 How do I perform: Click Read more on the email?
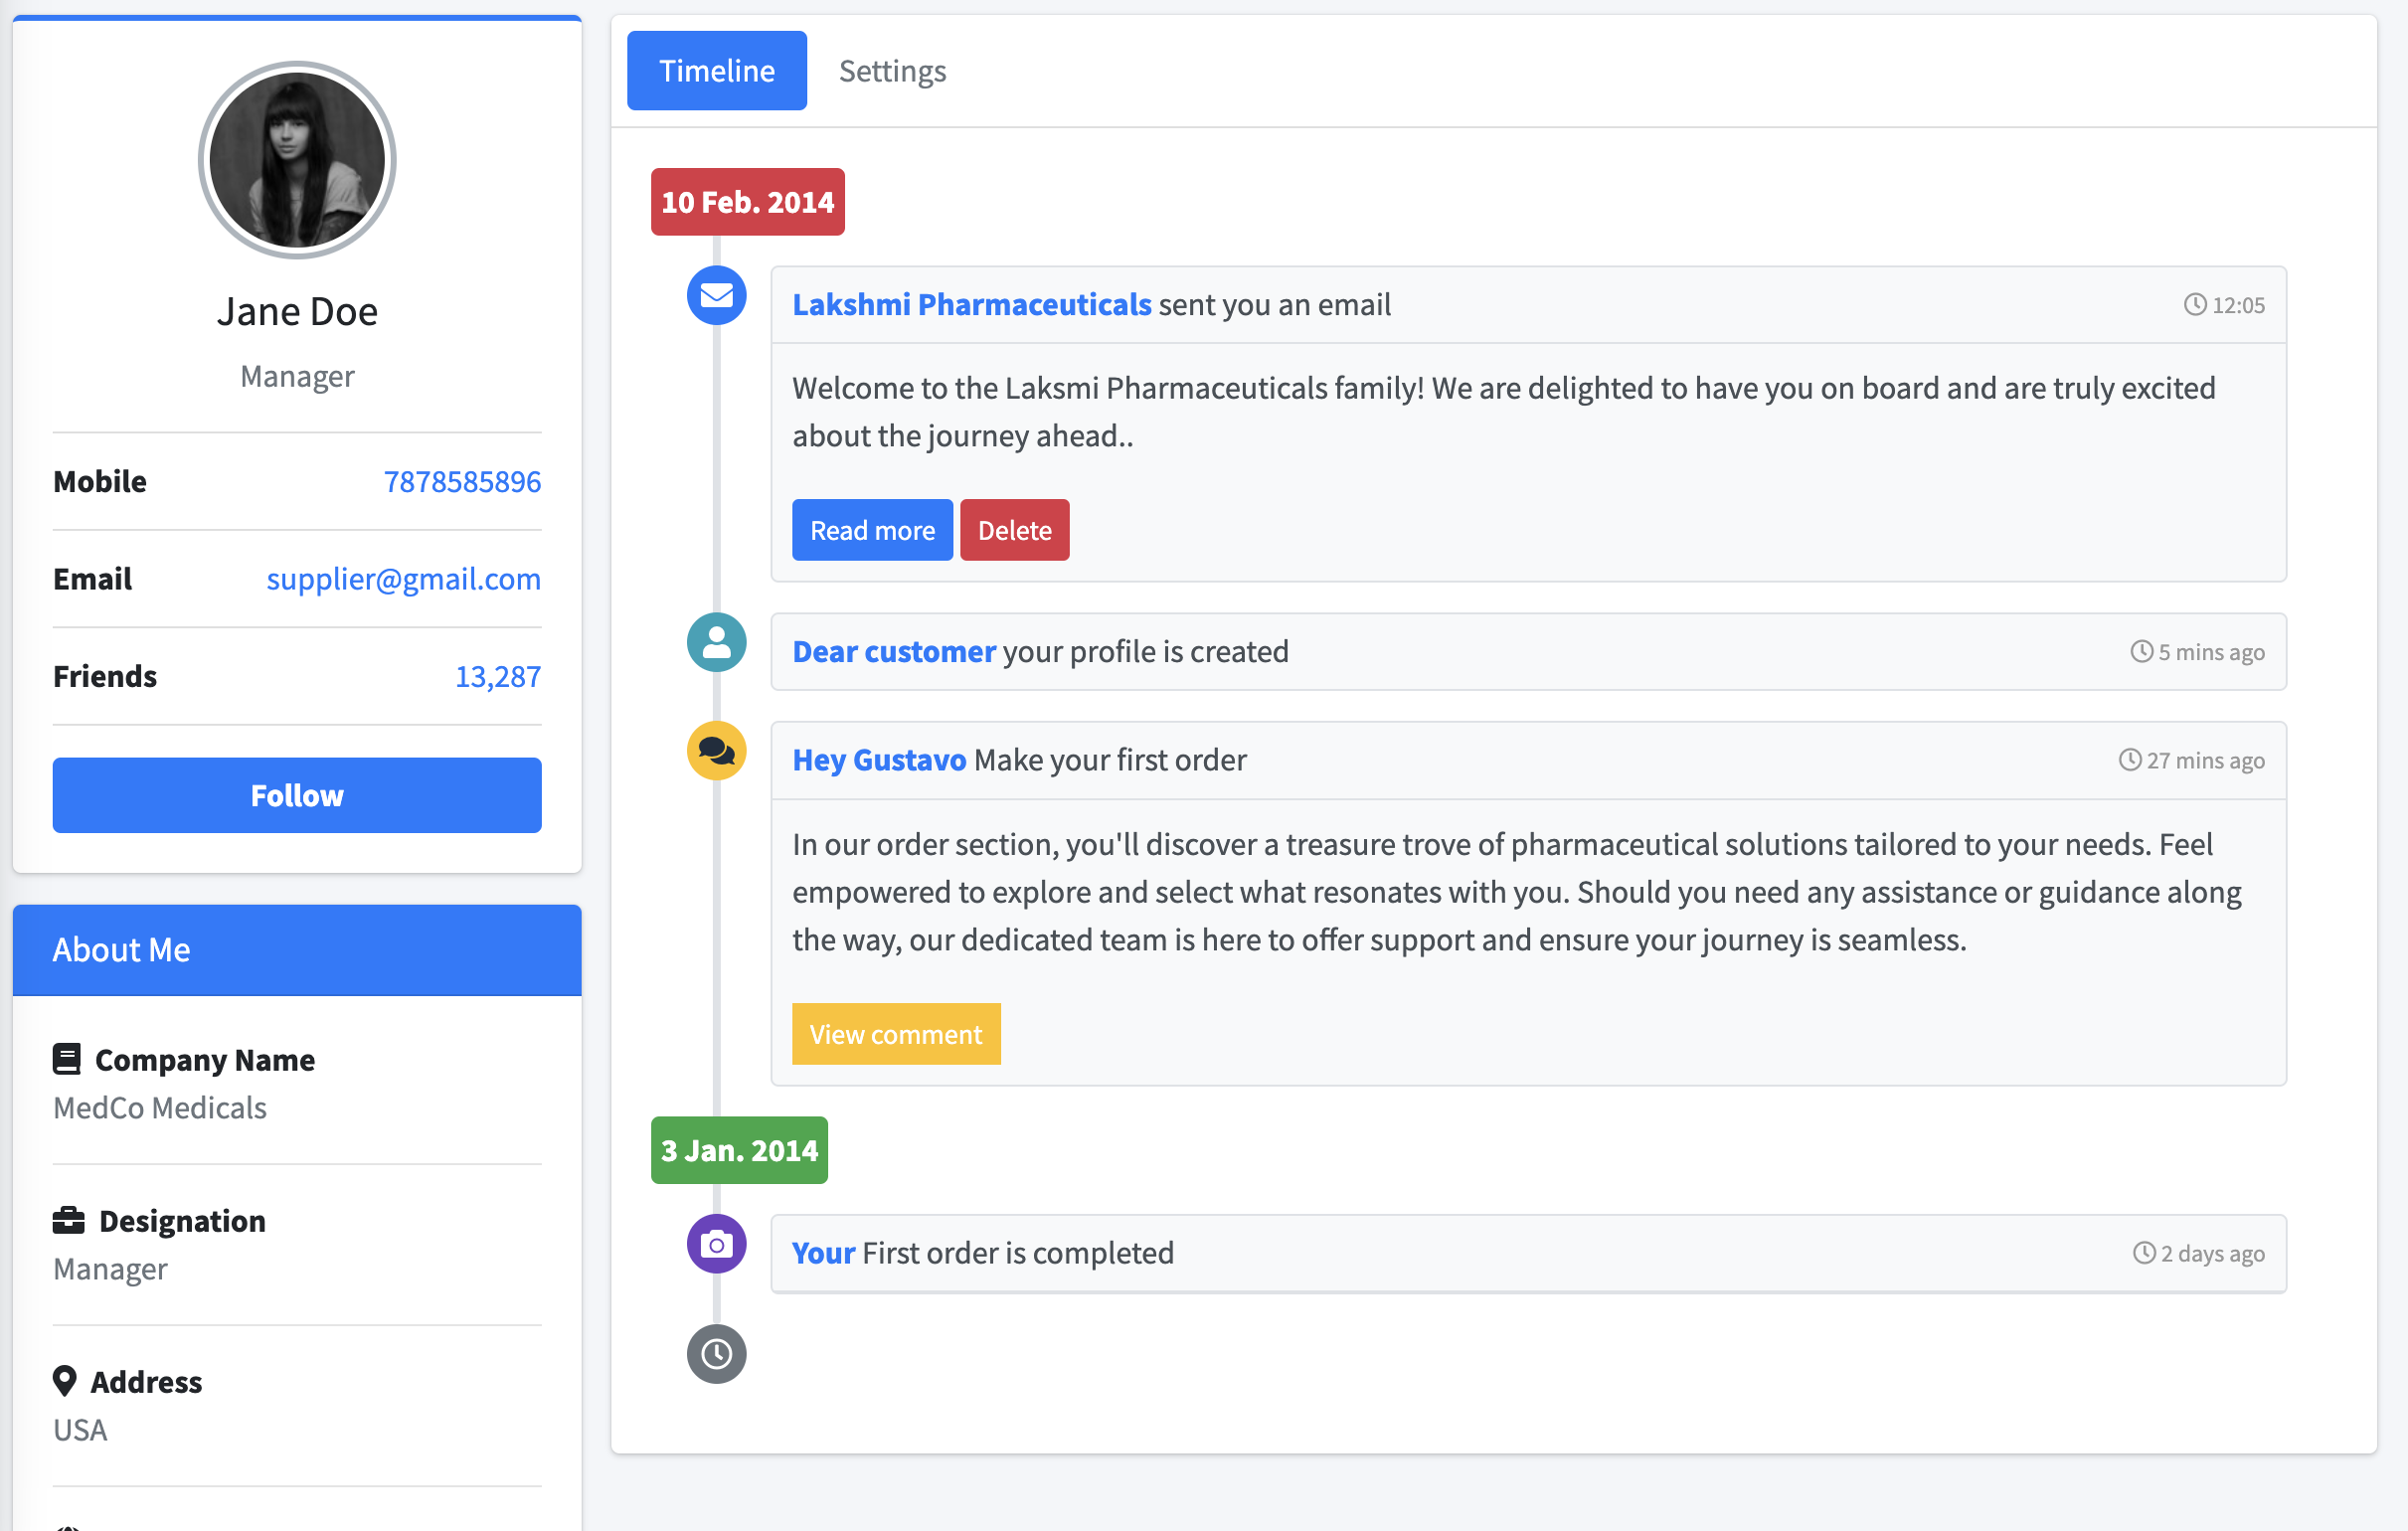[872, 530]
